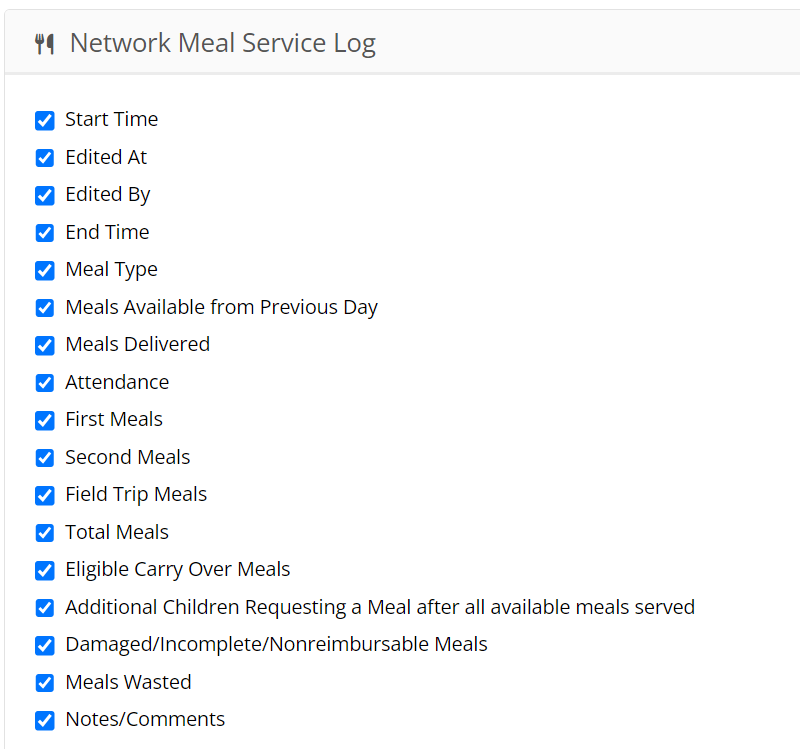The width and height of the screenshot is (800, 749).
Task: Uncheck the Second Meals checkbox
Action: [x=45, y=458]
